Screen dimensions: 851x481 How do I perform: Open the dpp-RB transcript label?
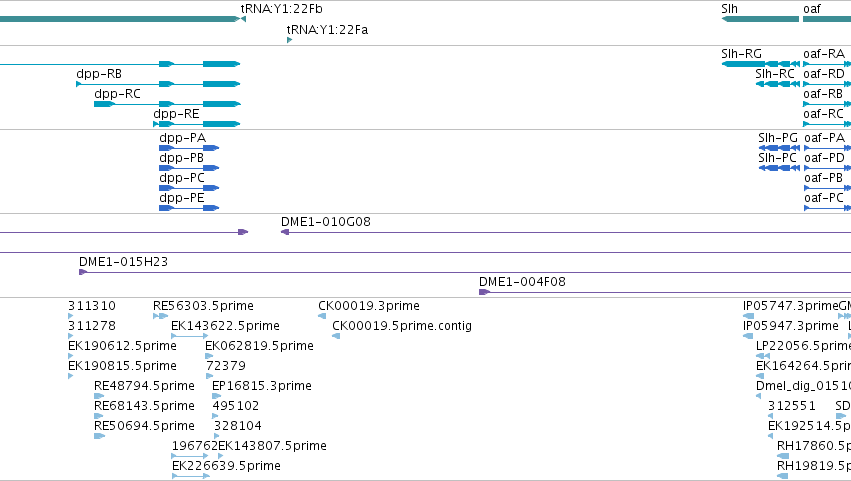click(x=99, y=74)
